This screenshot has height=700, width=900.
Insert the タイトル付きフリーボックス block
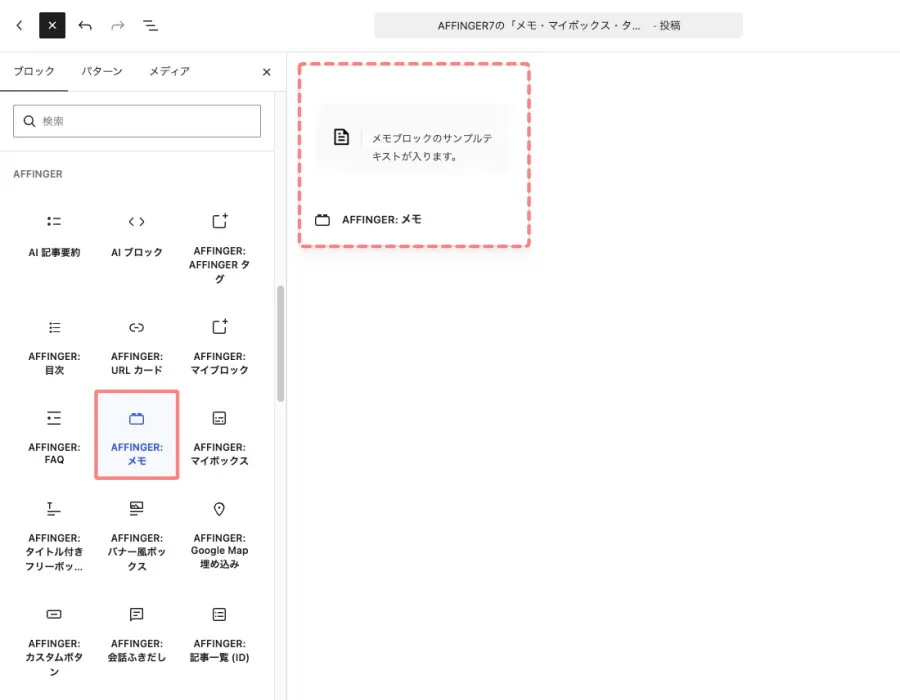[x=54, y=536]
